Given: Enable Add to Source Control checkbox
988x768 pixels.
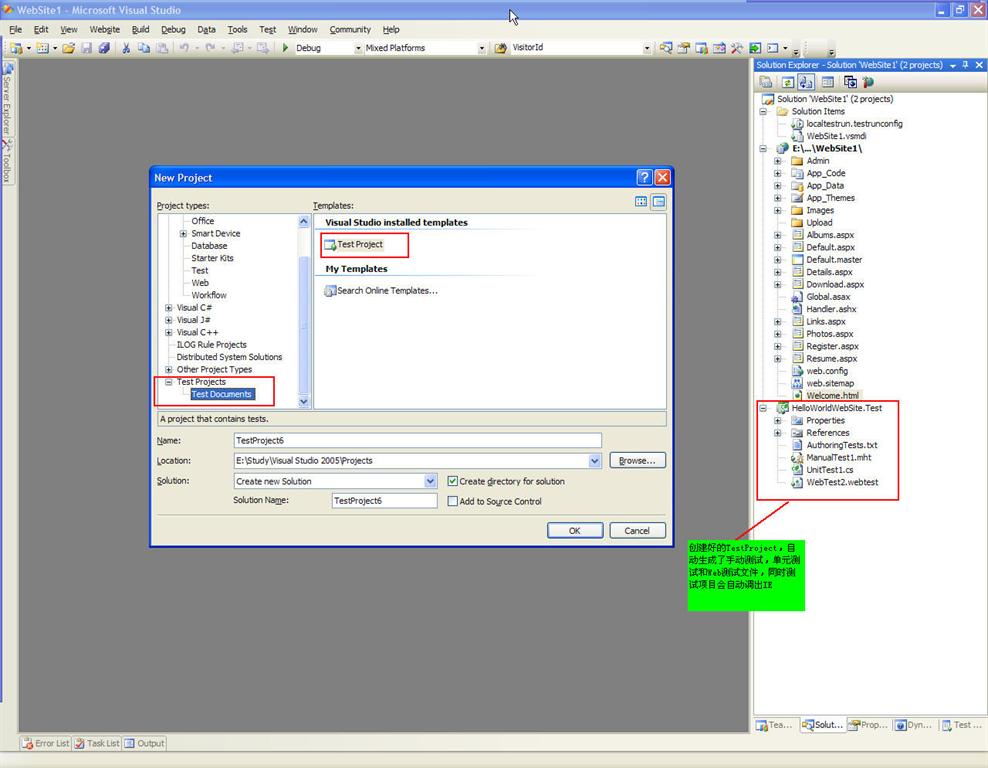Looking at the screenshot, I should click(x=452, y=501).
